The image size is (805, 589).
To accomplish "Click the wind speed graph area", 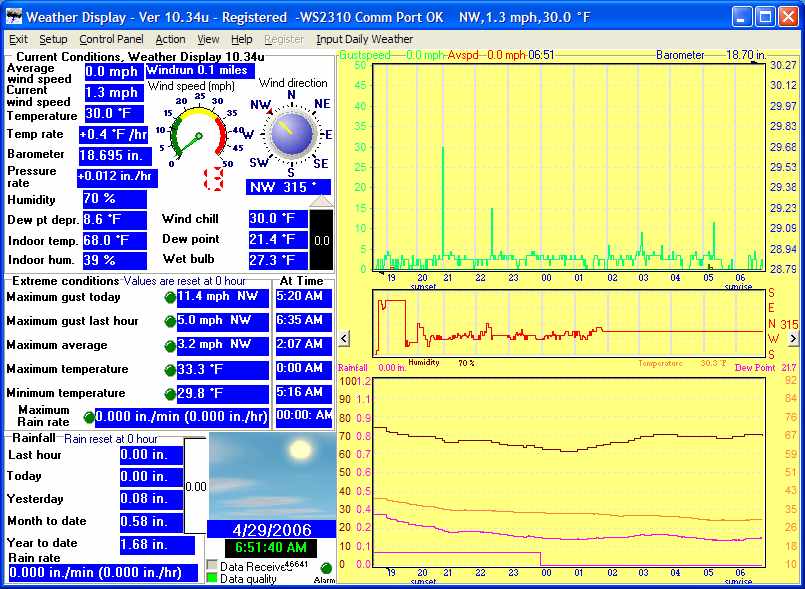I will pos(569,167).
